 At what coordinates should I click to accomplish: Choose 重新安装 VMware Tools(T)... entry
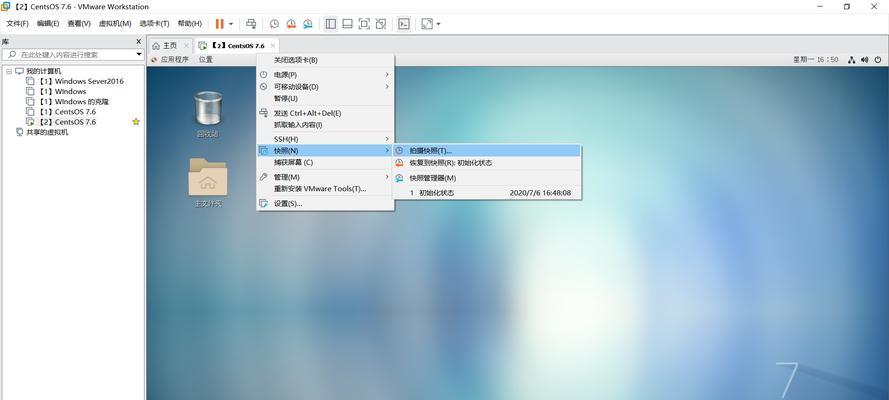[325, 189]
